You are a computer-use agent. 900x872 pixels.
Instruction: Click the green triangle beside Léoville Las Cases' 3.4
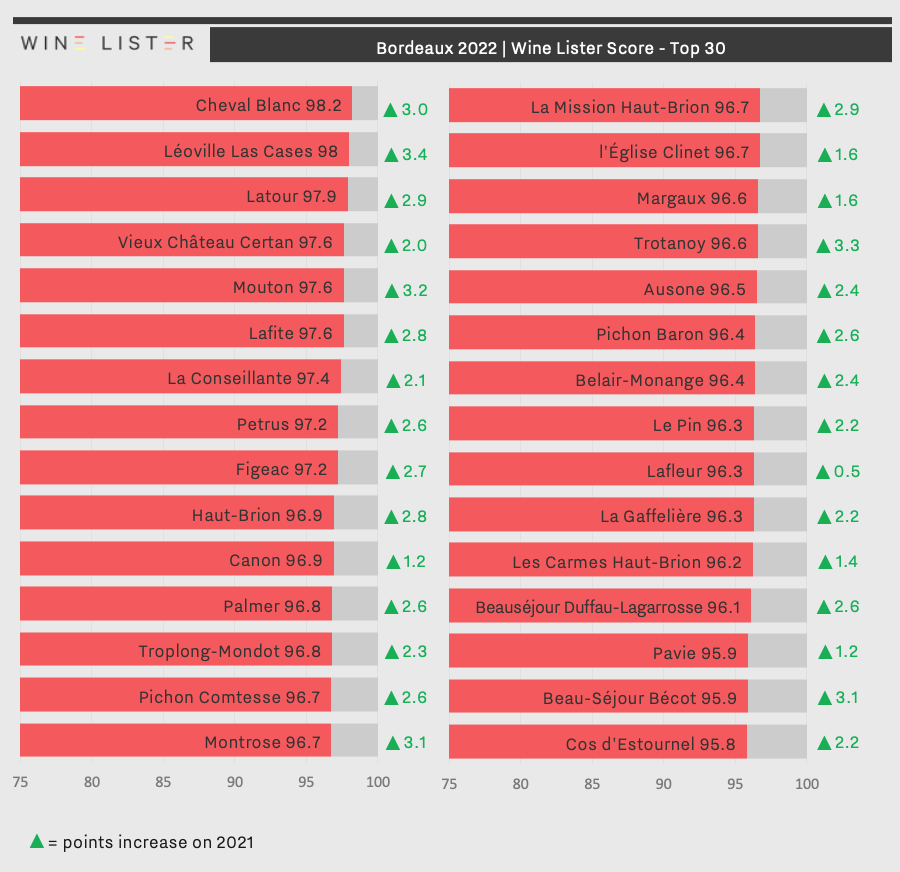[x=391, y=155]
